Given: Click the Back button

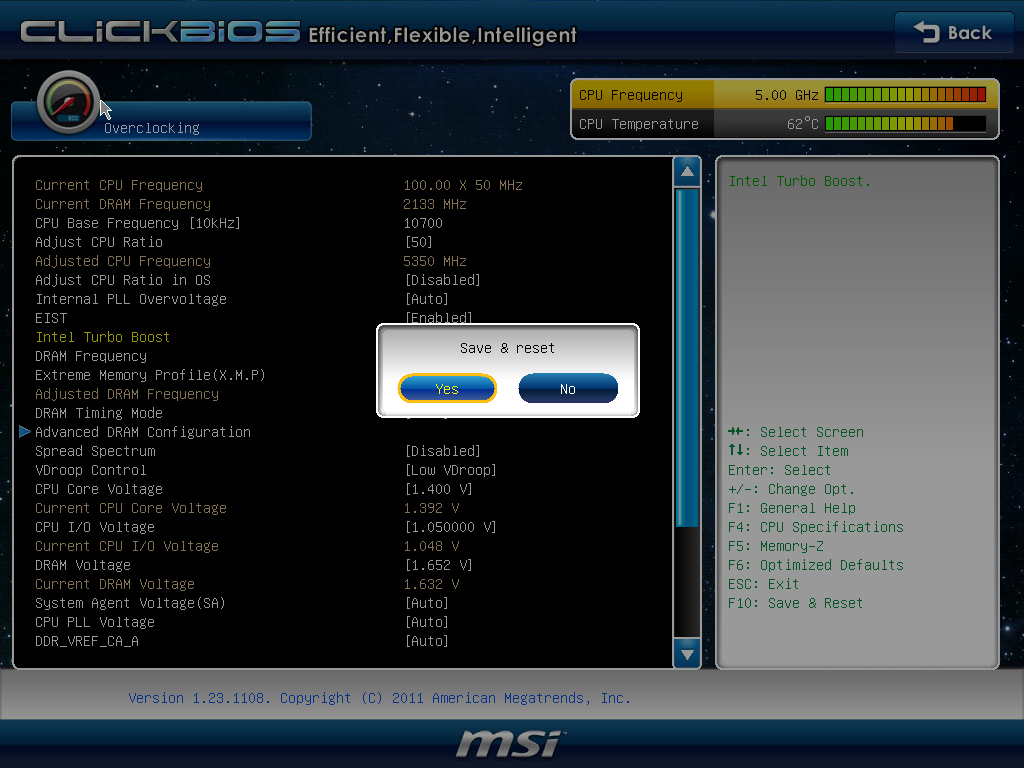Looking at the screenshot, I should pyautogui.click(x=953, y=33).
